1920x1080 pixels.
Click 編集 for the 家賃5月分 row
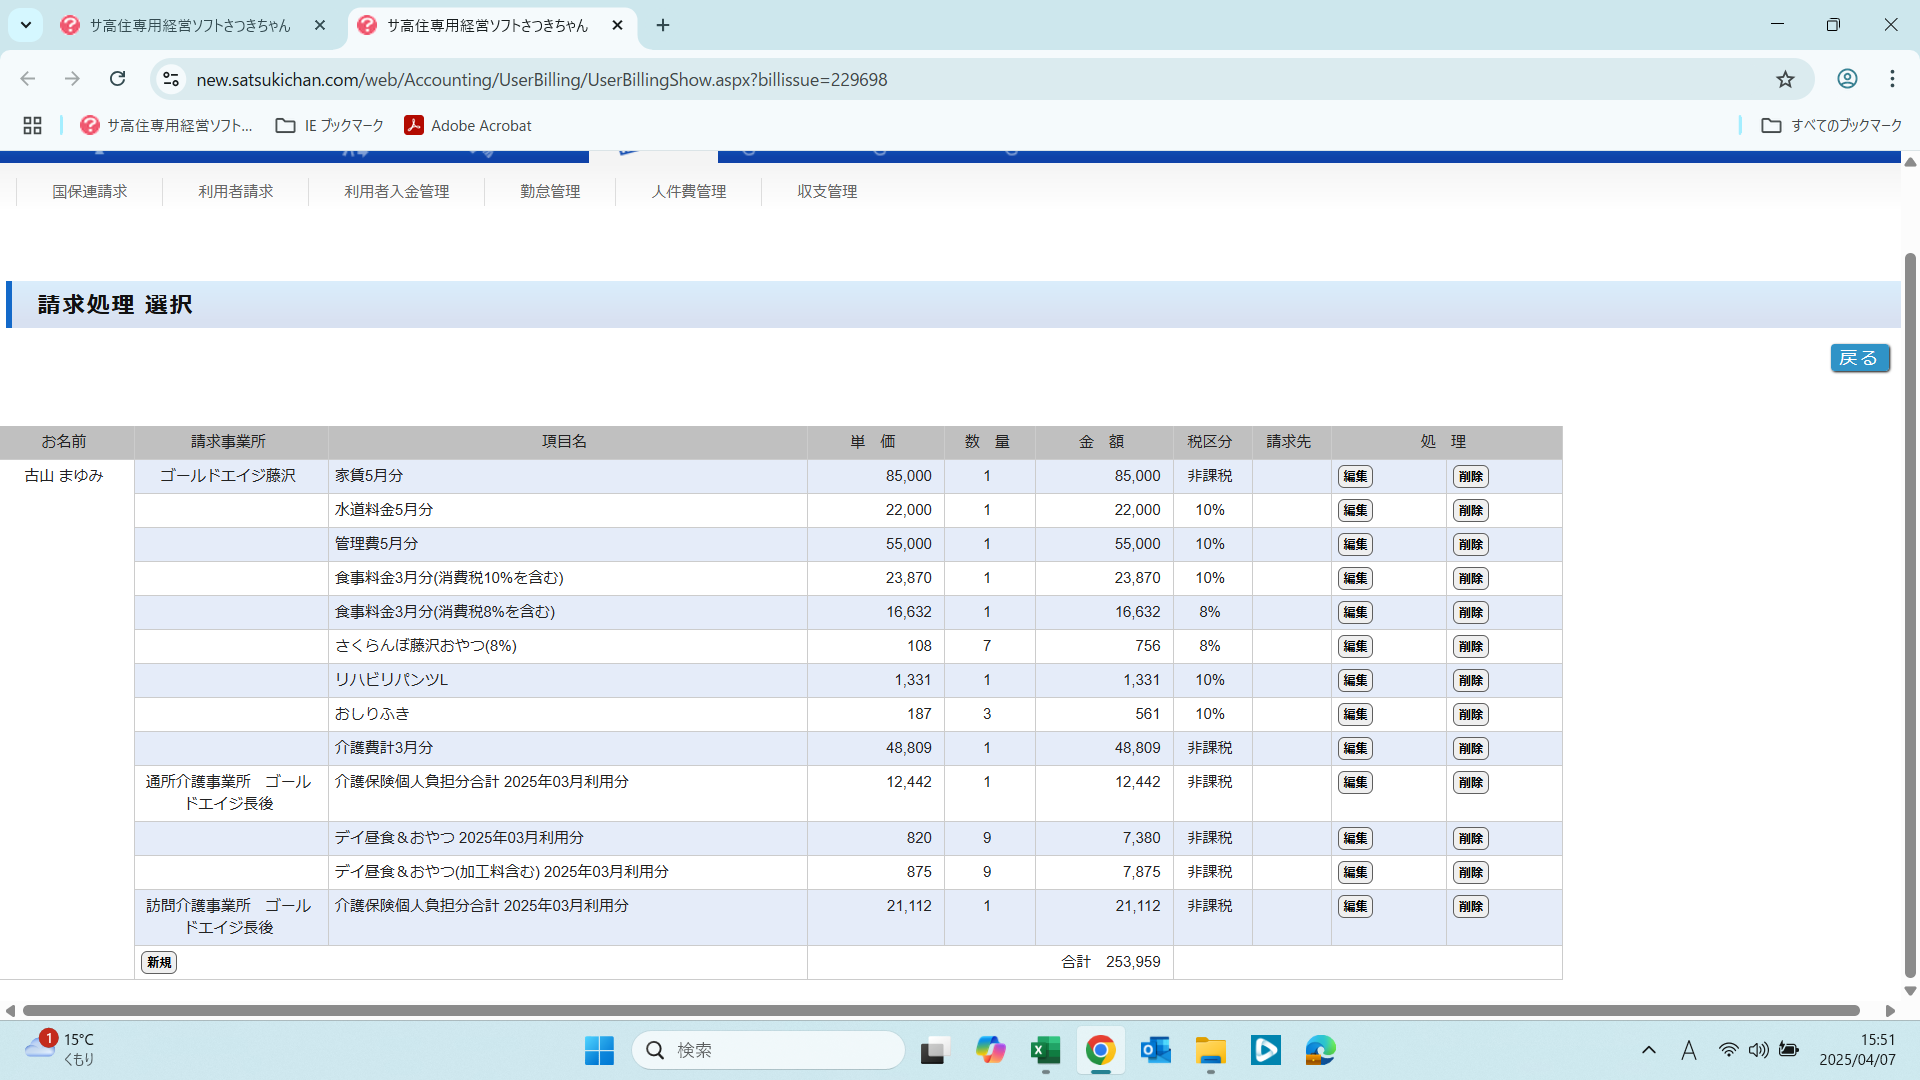[1355, 476]
